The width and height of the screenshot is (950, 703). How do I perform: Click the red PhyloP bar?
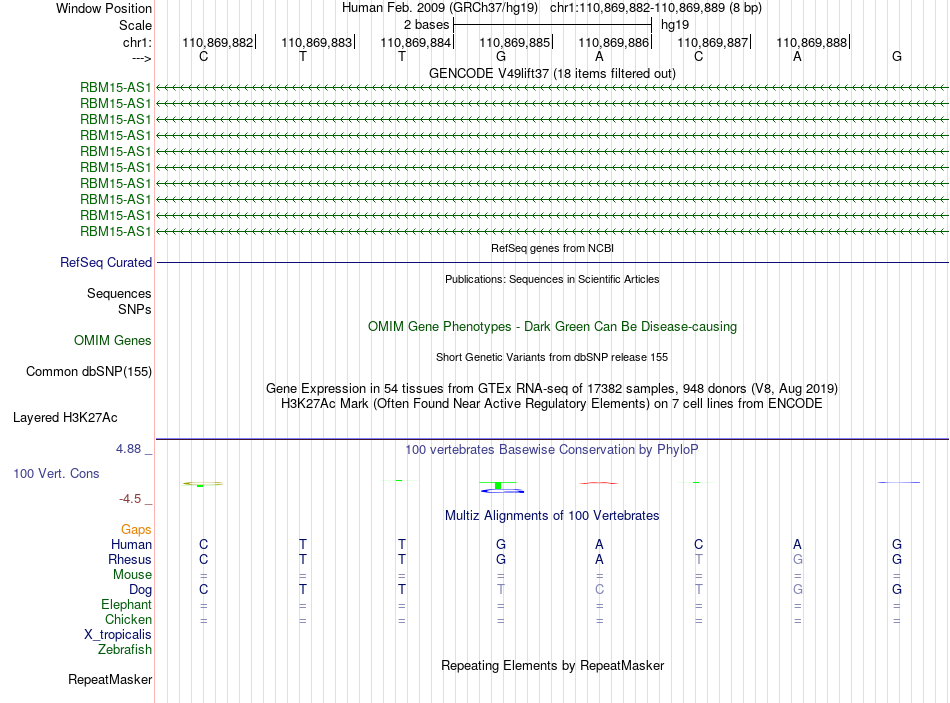599,483
